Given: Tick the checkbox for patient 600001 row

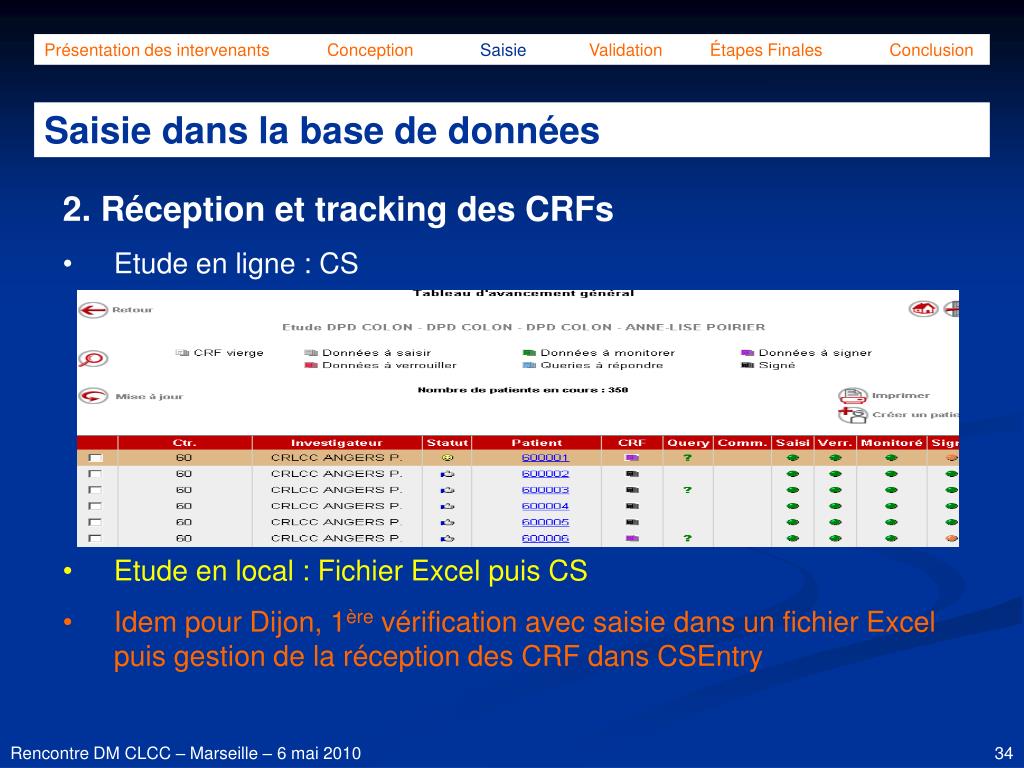Looking at the screenshot, I should pos(95,458).
